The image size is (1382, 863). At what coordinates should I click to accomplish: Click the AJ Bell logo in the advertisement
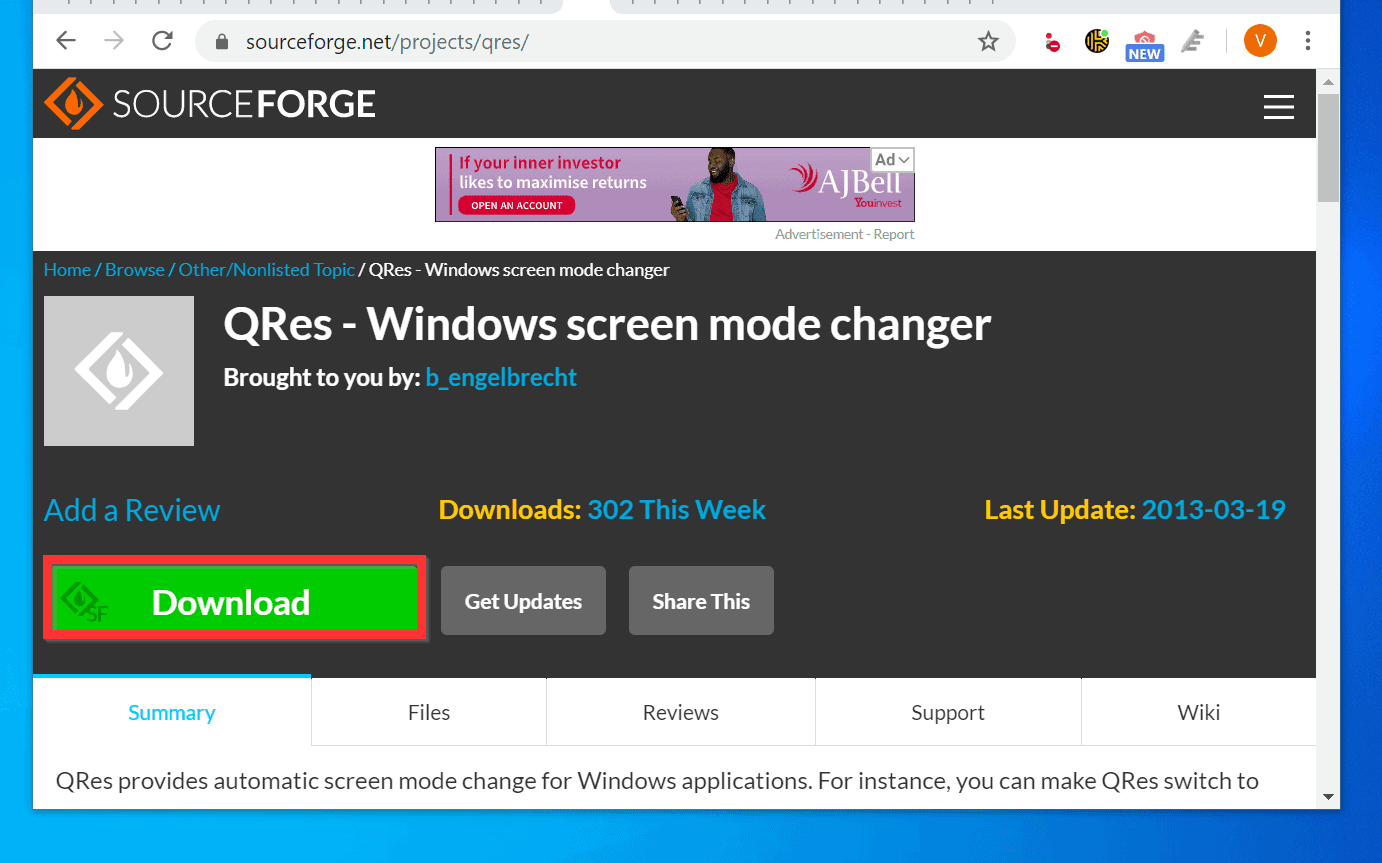pyautogui.click(x=855, y=185)
